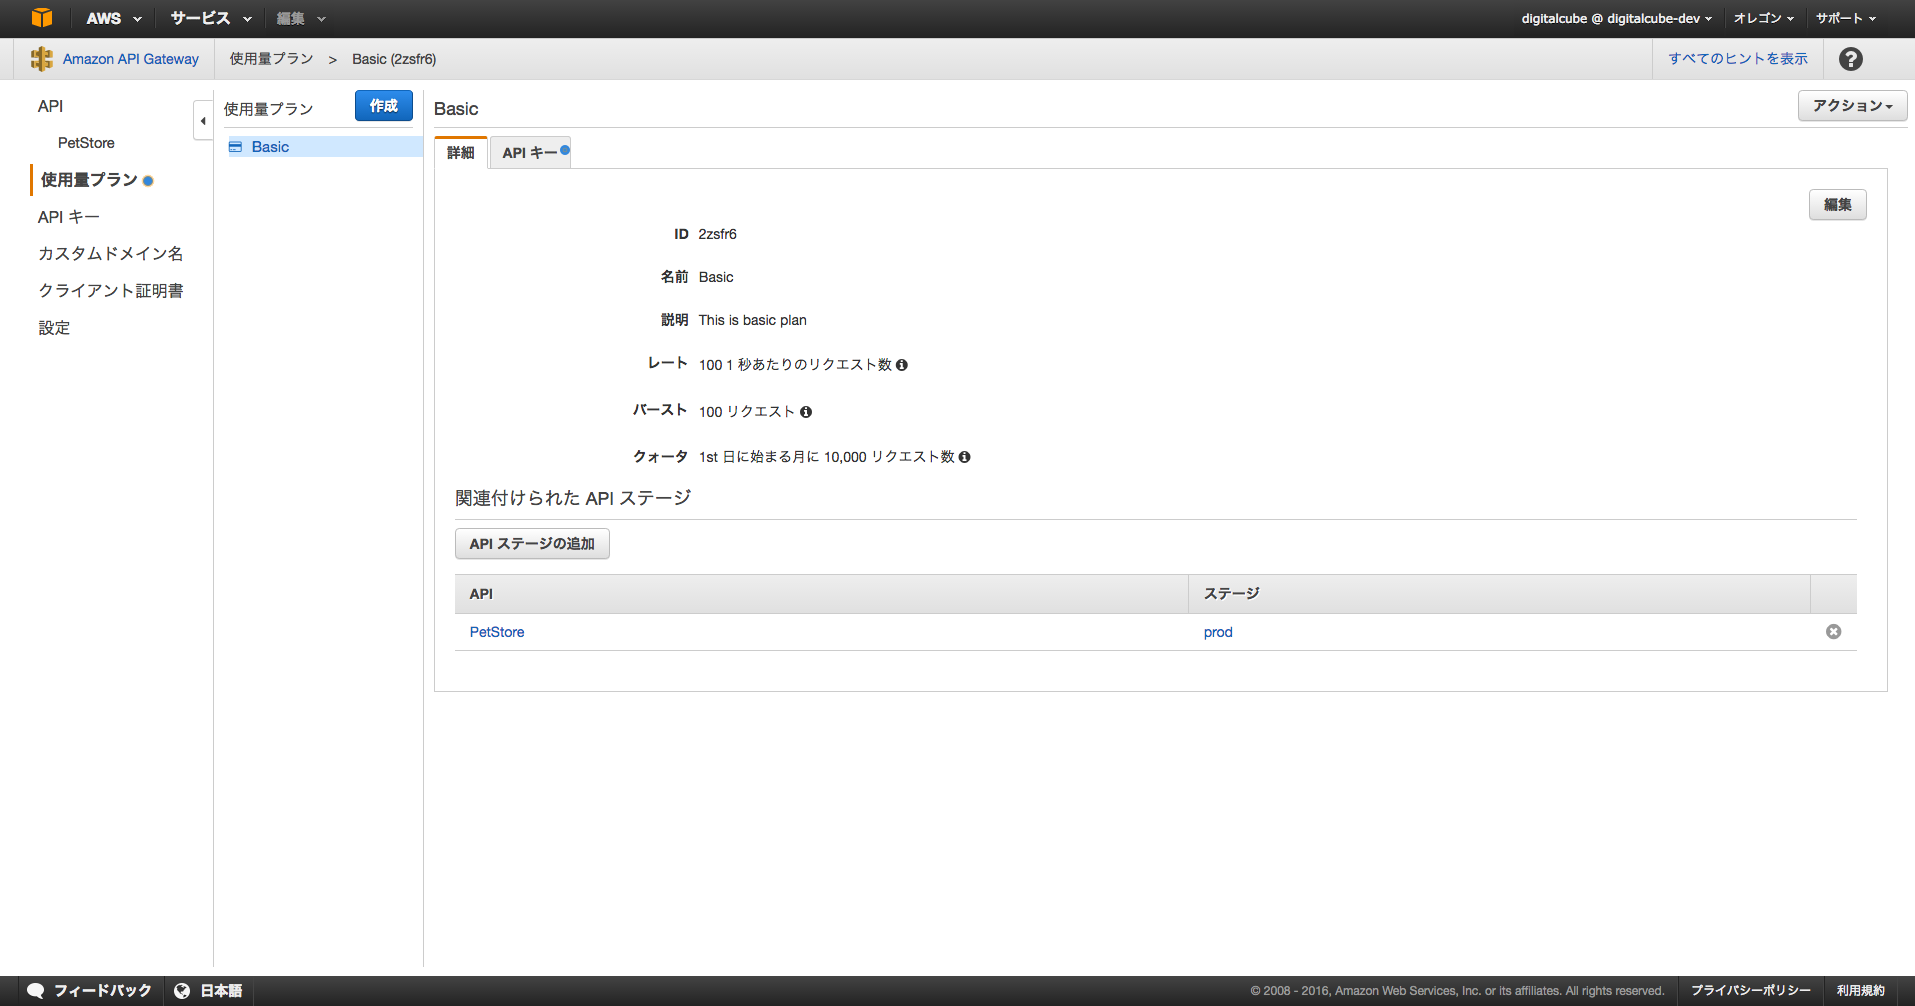Open the アクション dropdown
The height and width of the screenshot is (1006, 1915).
coord(1852,106)
